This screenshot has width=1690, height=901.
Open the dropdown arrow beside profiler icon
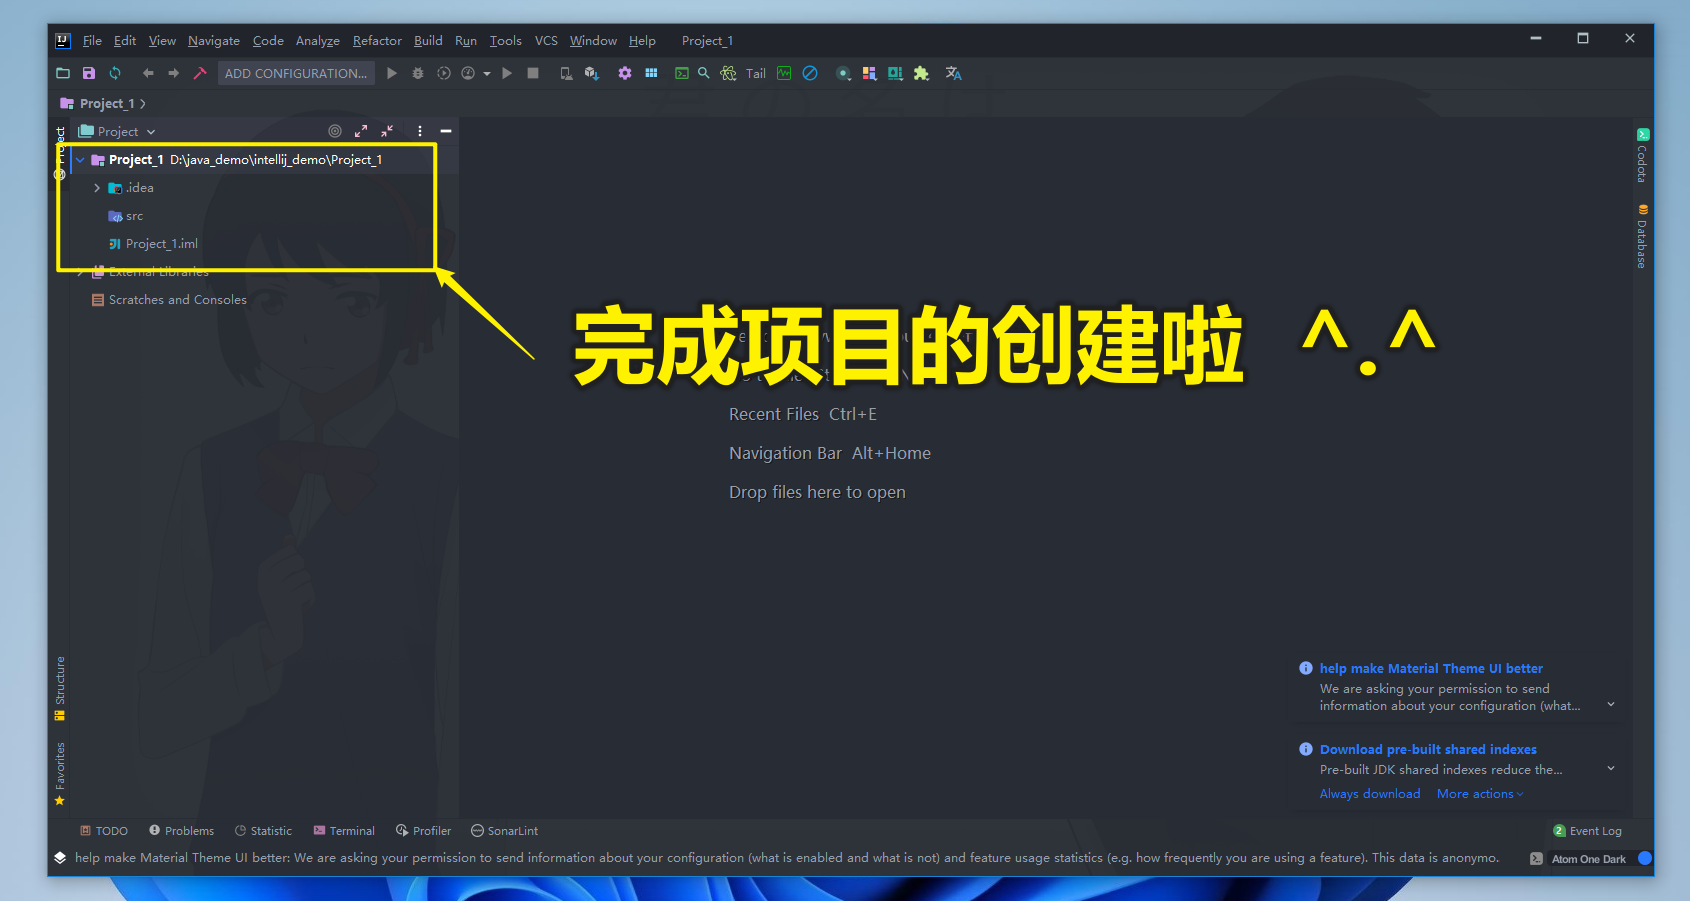487,73
